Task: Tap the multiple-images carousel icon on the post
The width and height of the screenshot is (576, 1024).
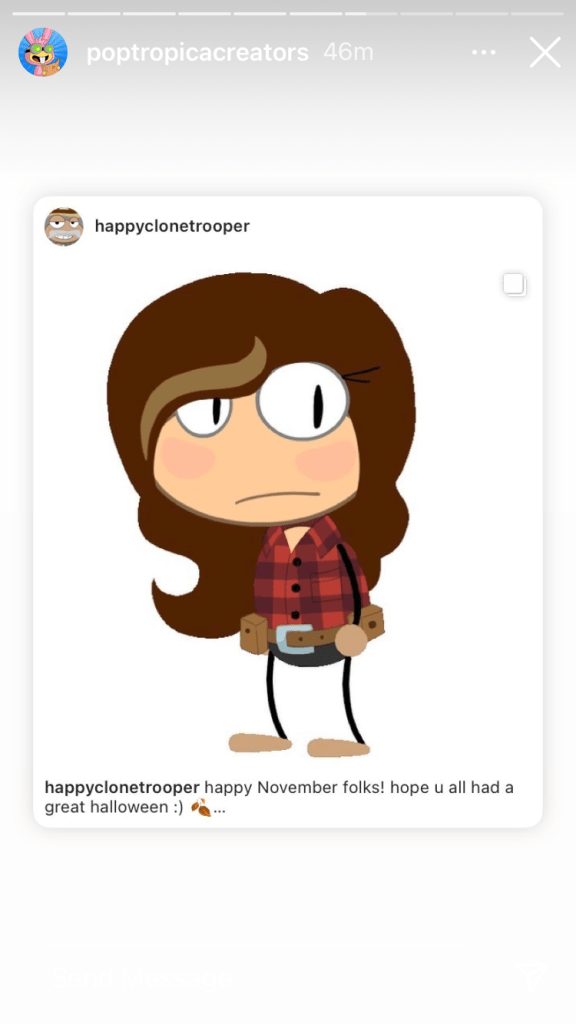Action: click(x=515, y=285)
